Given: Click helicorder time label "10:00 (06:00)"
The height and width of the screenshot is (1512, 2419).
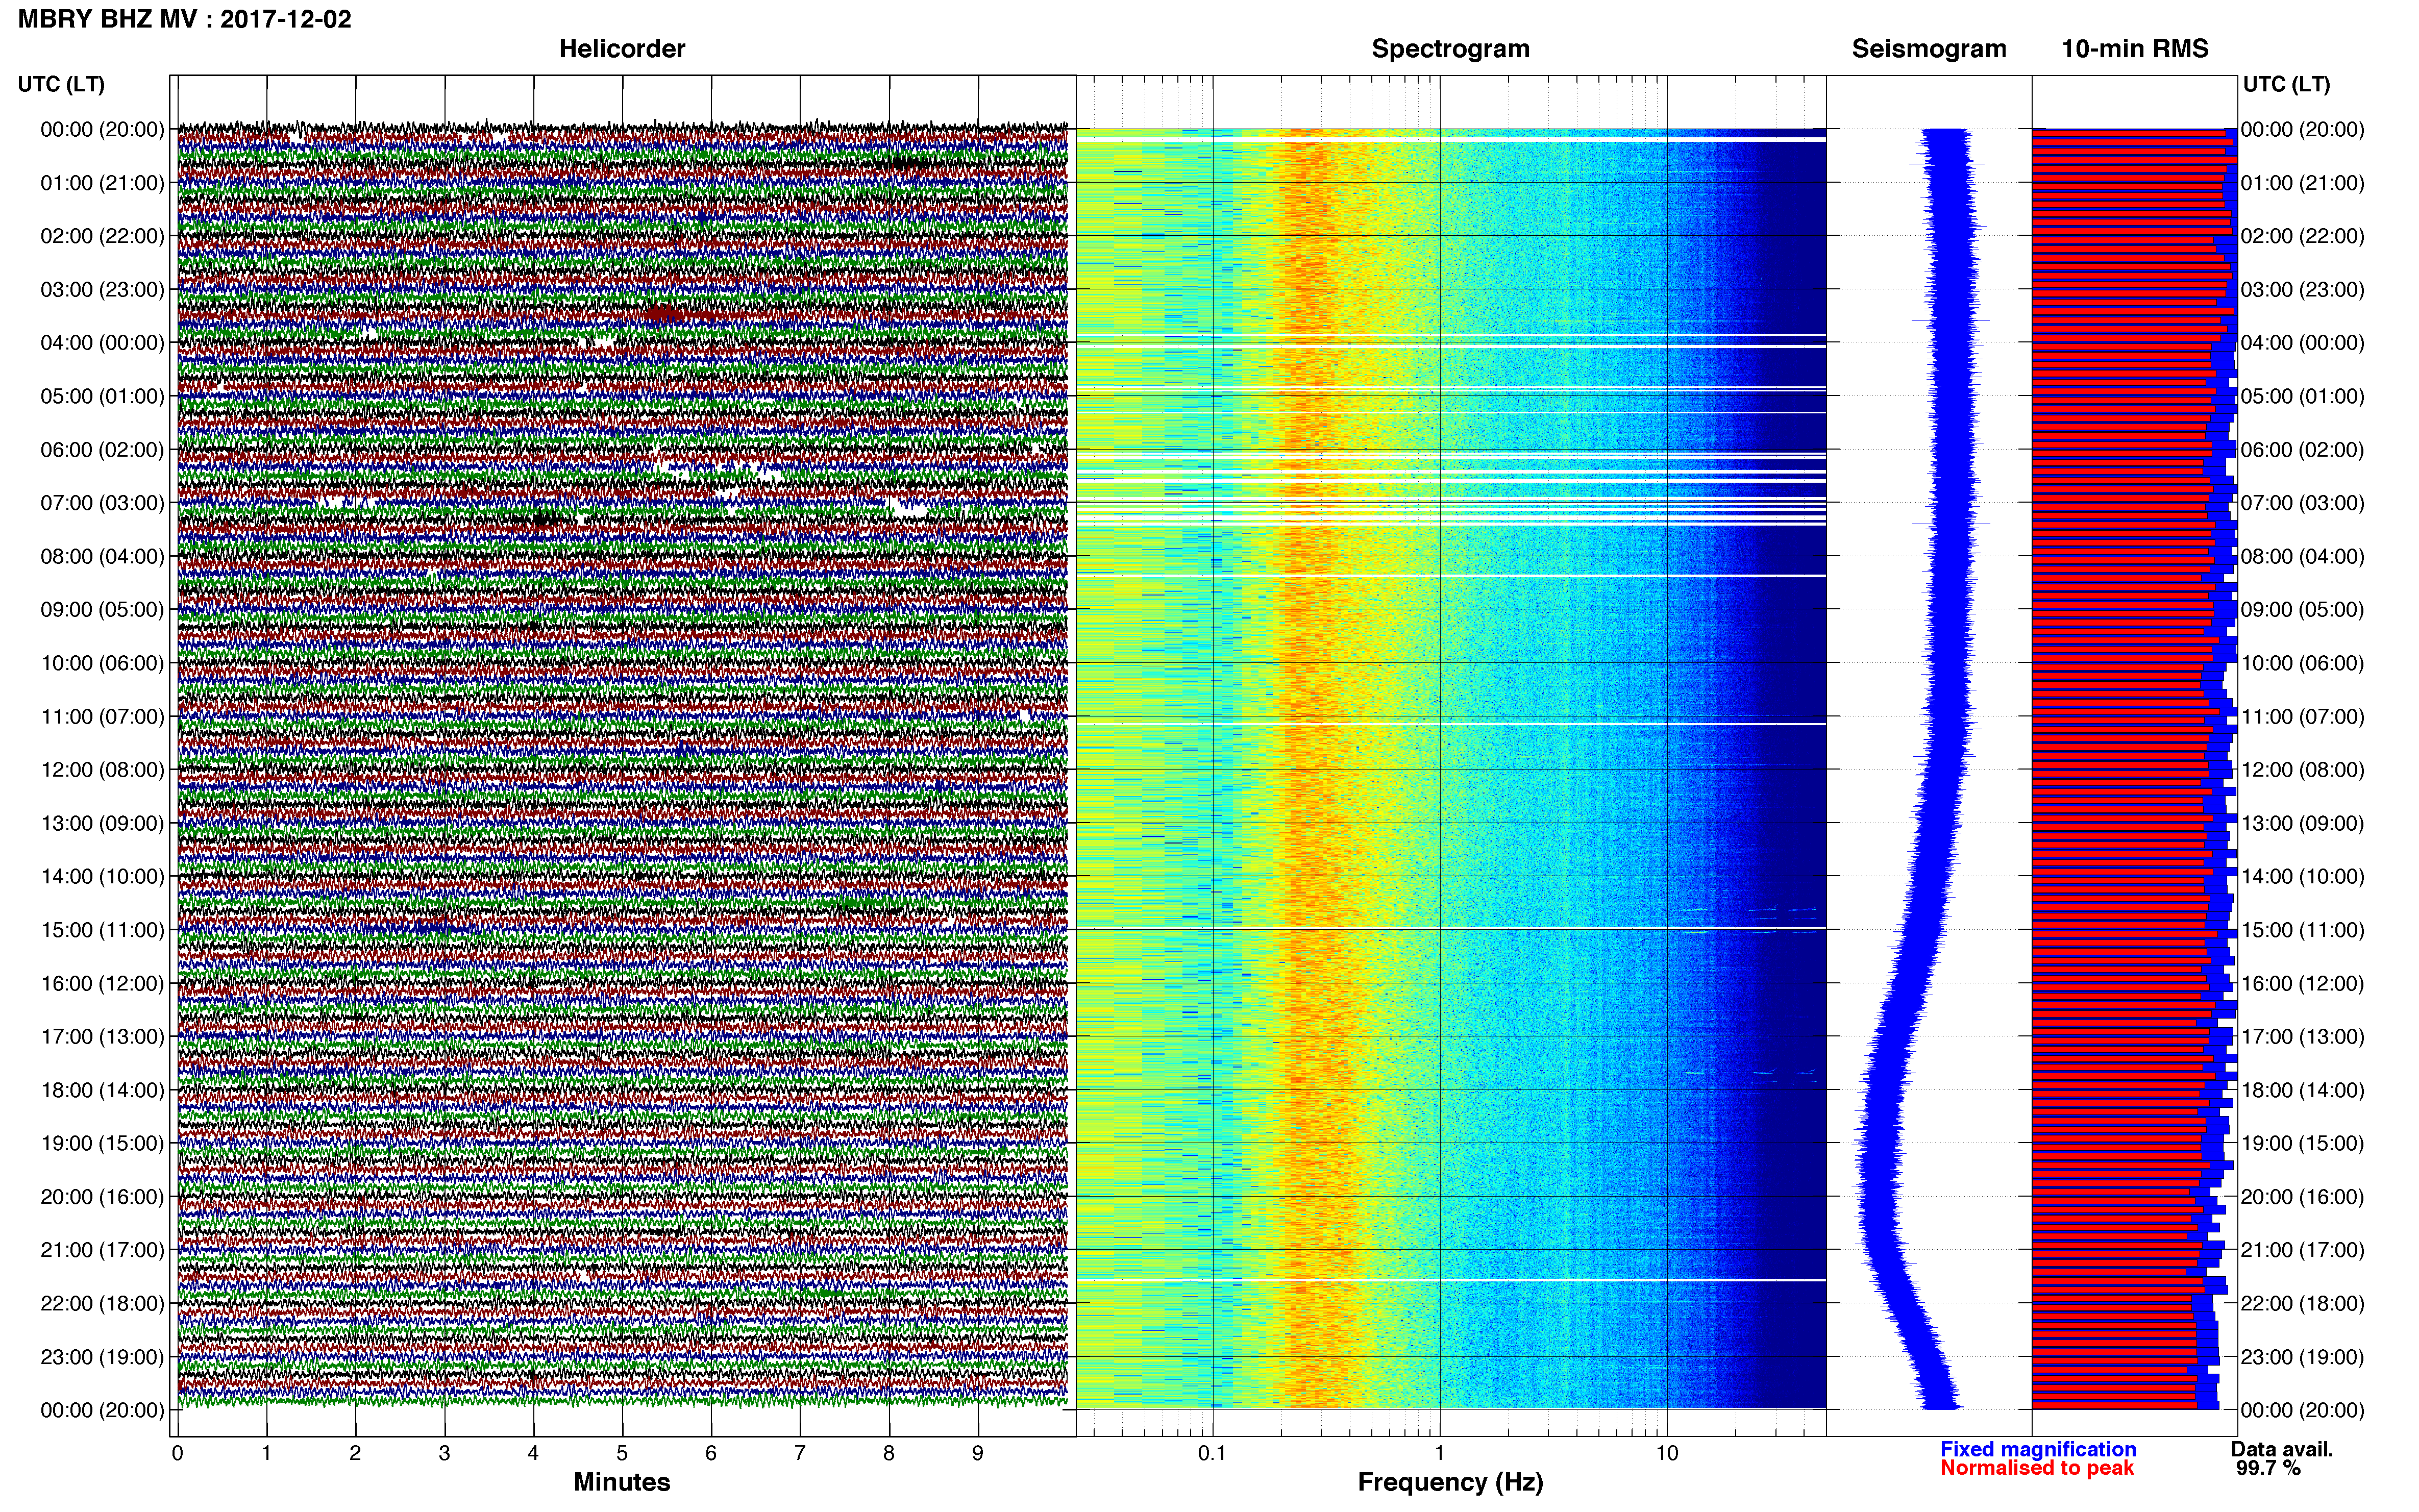Looking at the screenshot, I should [x=102, y=663].
